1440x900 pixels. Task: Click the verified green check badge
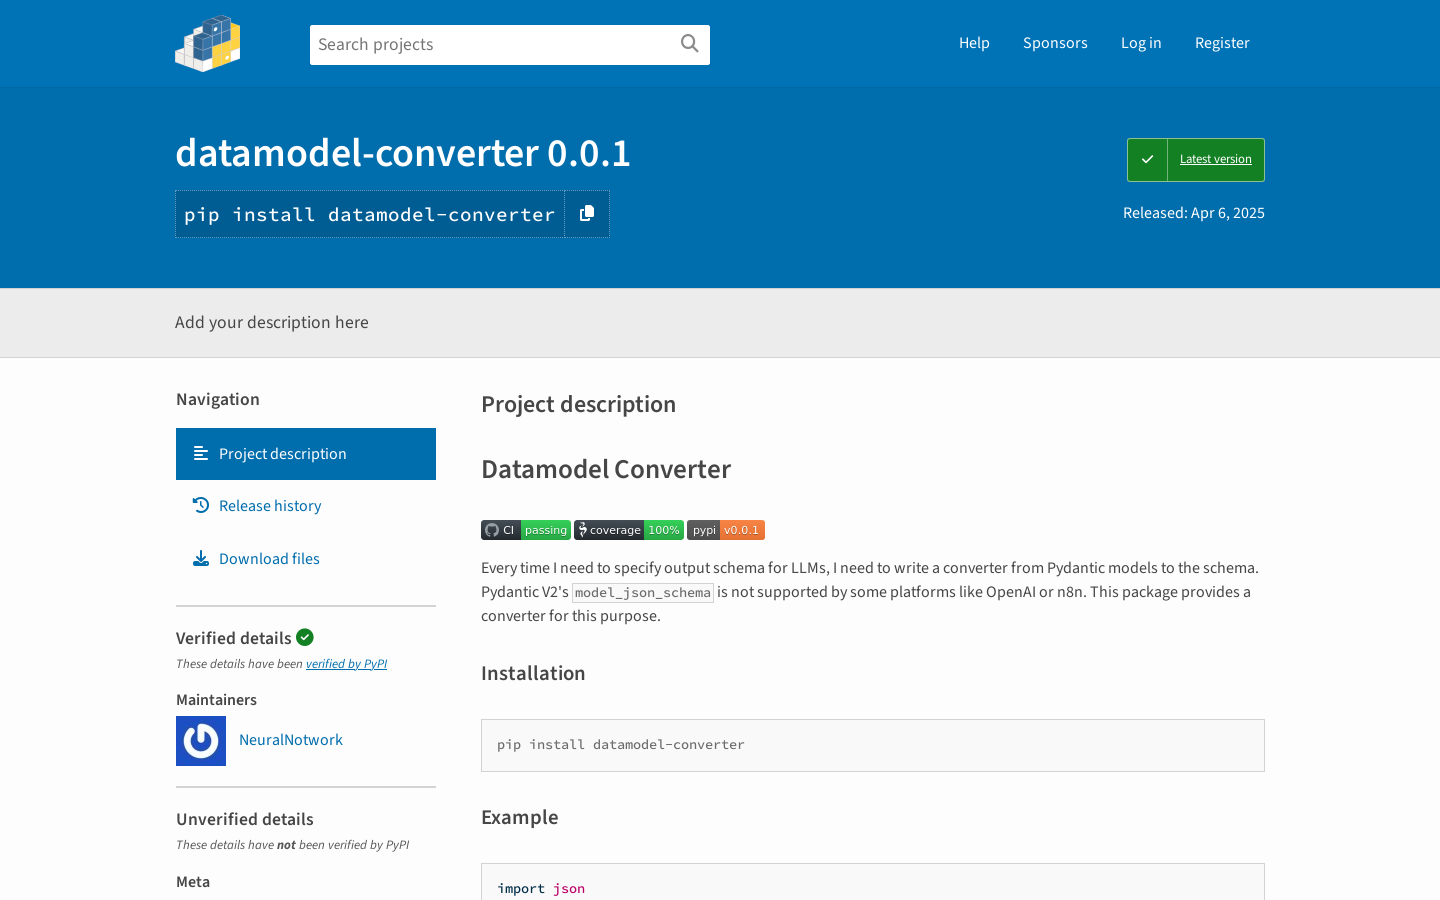305,637
